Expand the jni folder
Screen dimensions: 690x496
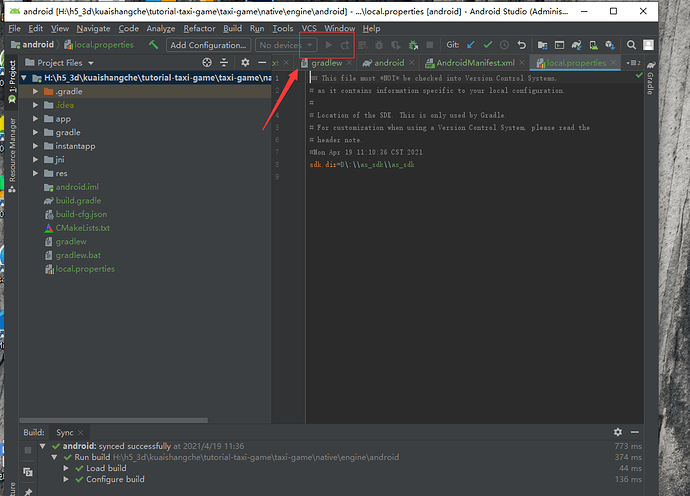pos(36,159)
